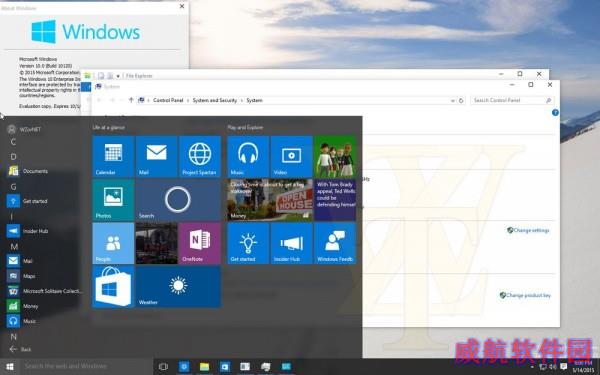Open the Photos tile

(113, 200)
